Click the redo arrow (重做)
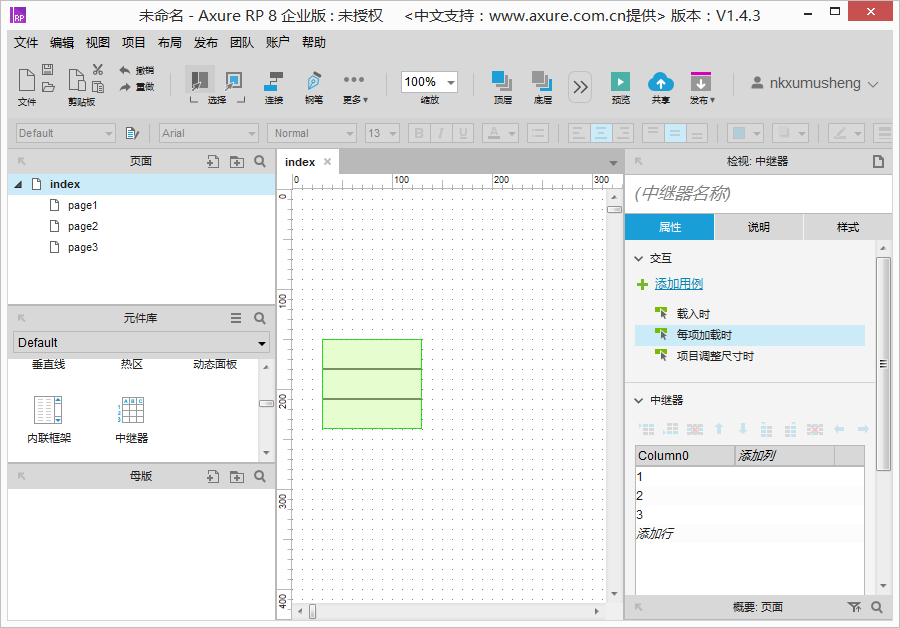Screen dimensions: 900x628 [x=125, y=87]
